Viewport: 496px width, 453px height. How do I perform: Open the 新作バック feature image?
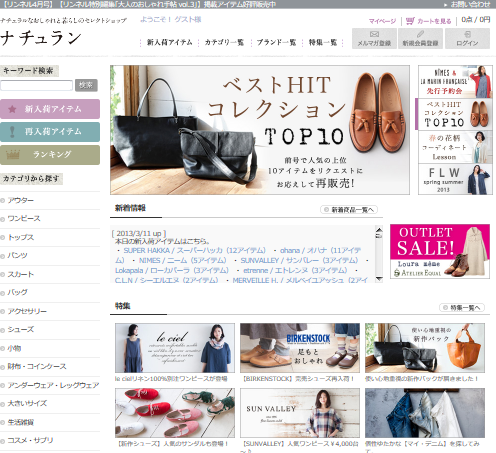[425, 348]
